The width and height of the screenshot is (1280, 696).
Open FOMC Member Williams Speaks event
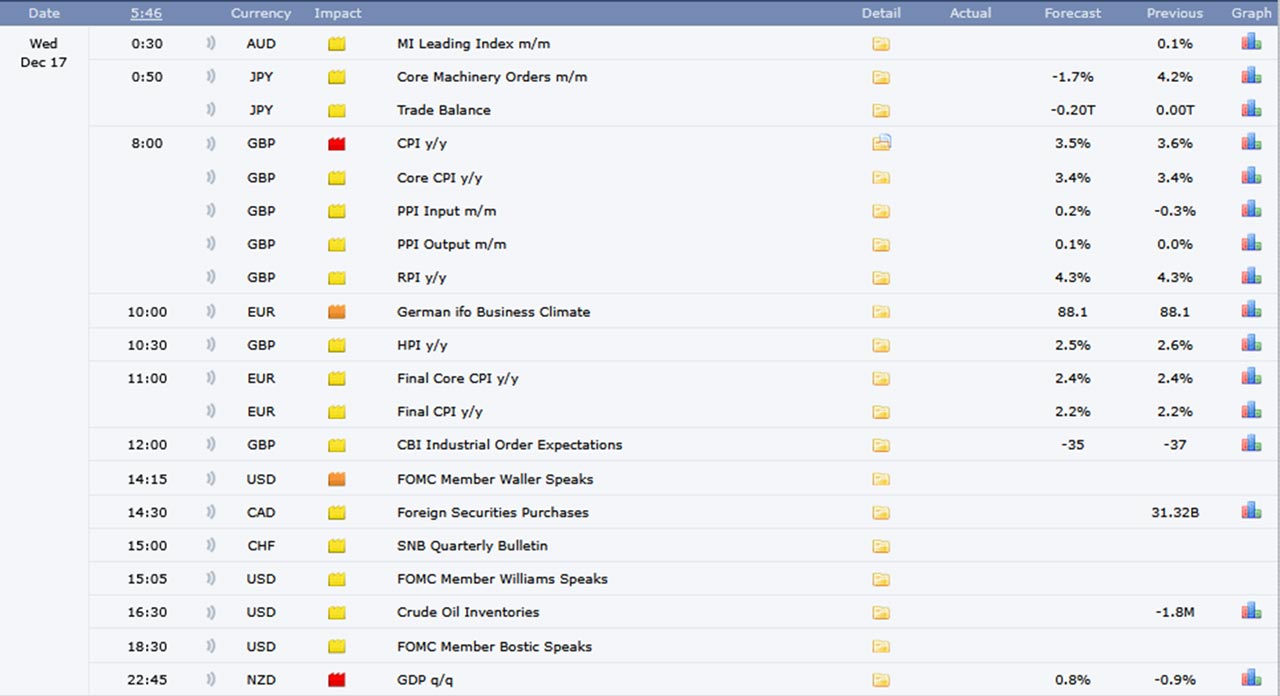(502, 579)
